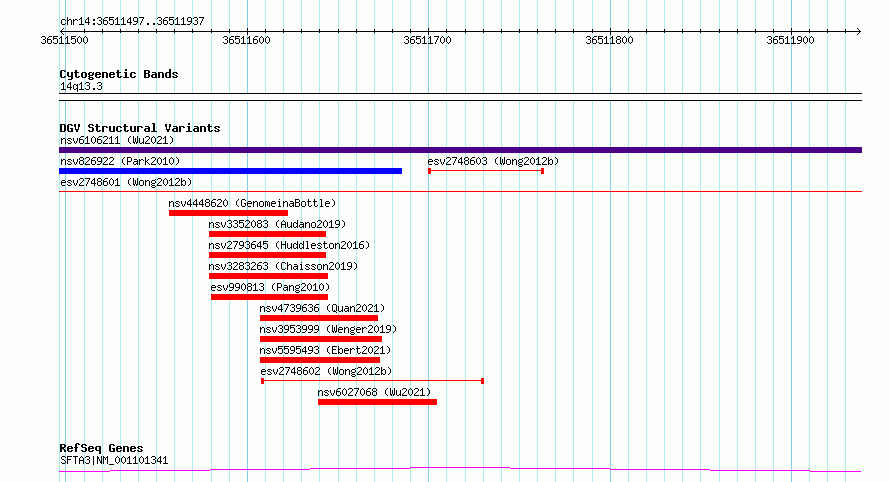Select the esv2748602 thin red feature line
The height and width of the screenshot is (482, 890).
point(372,381)
